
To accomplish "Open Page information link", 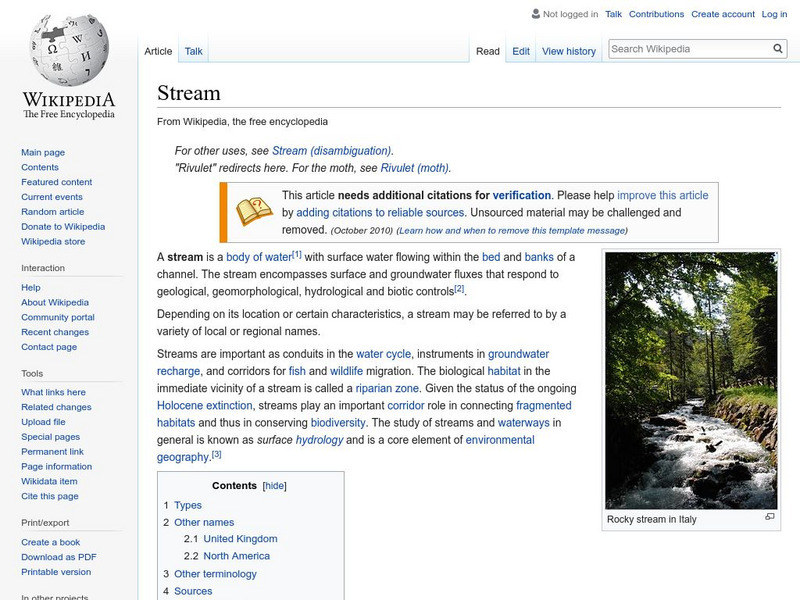I will pyautogui.click(x=57, y=466).
